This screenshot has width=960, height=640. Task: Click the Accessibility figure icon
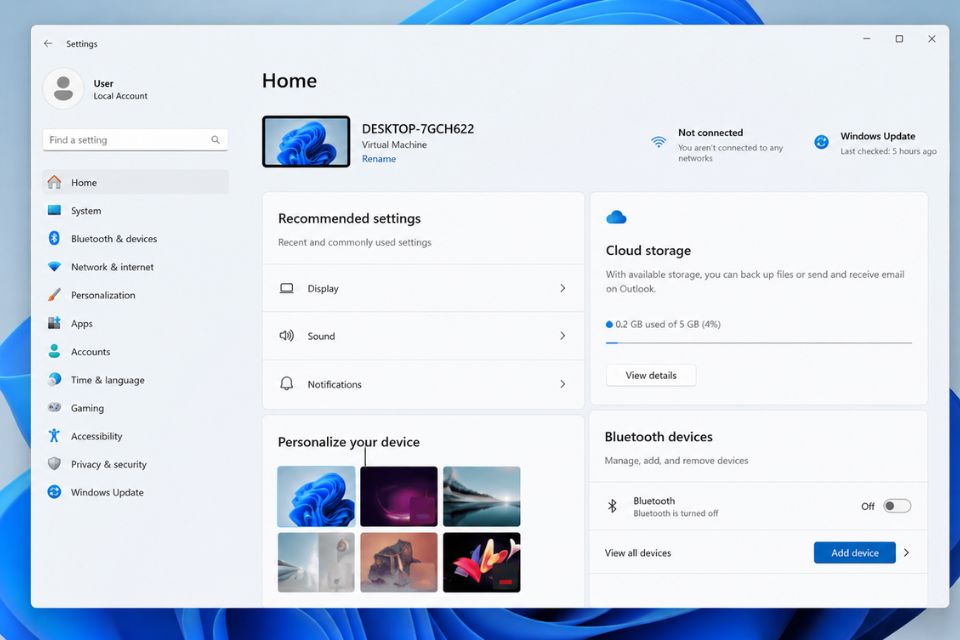coord(54,435)
